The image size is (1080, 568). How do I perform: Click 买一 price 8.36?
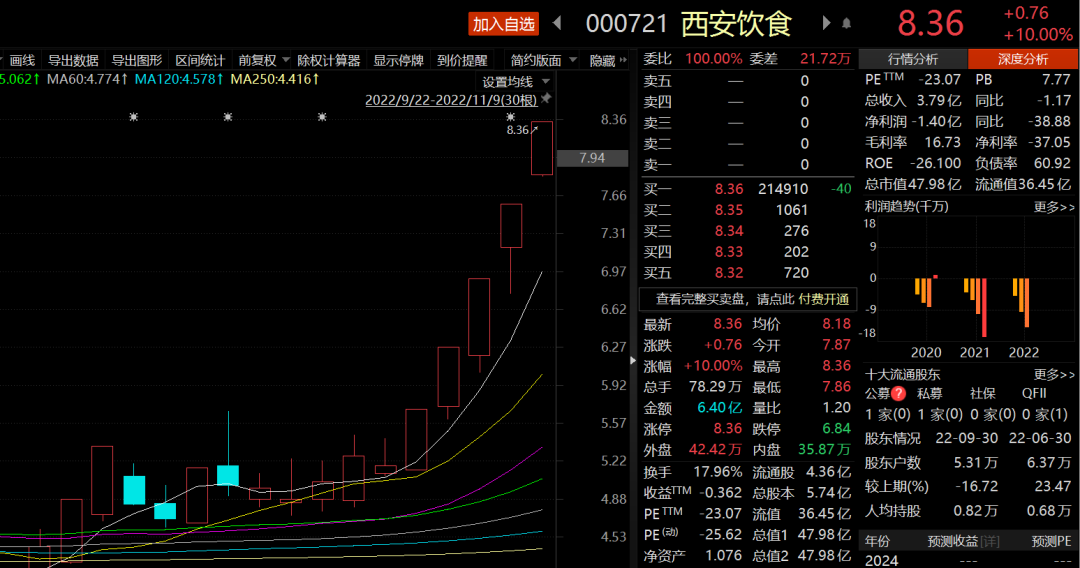(729, 189)
